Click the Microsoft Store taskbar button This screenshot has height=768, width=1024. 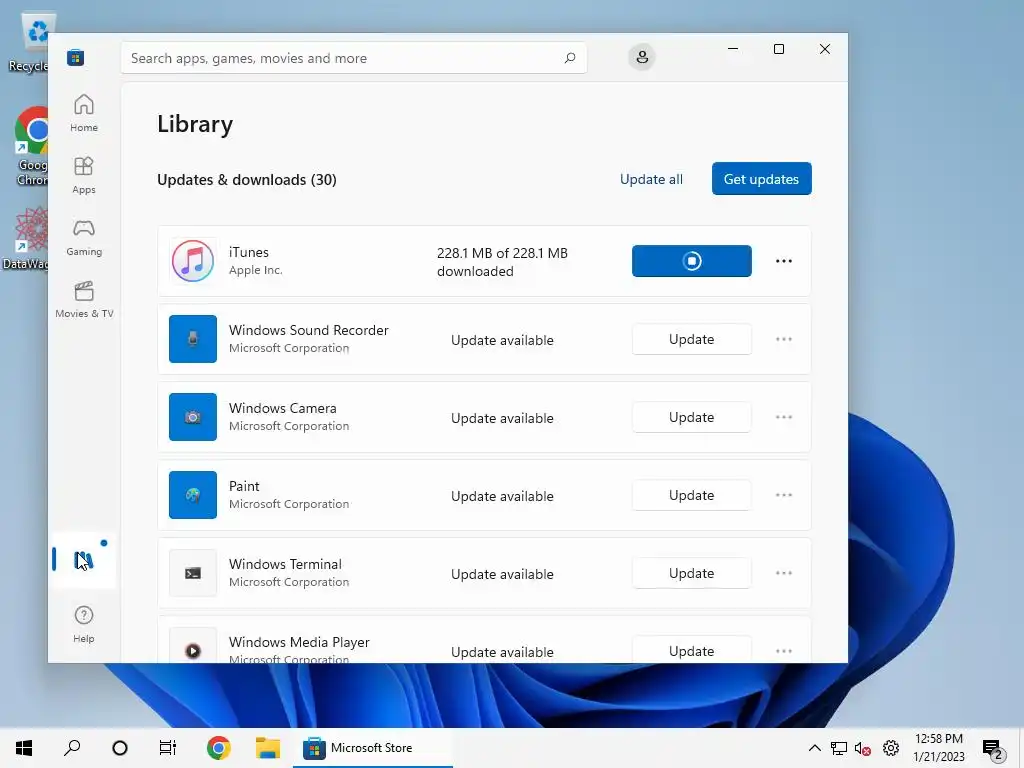[372, 748]
